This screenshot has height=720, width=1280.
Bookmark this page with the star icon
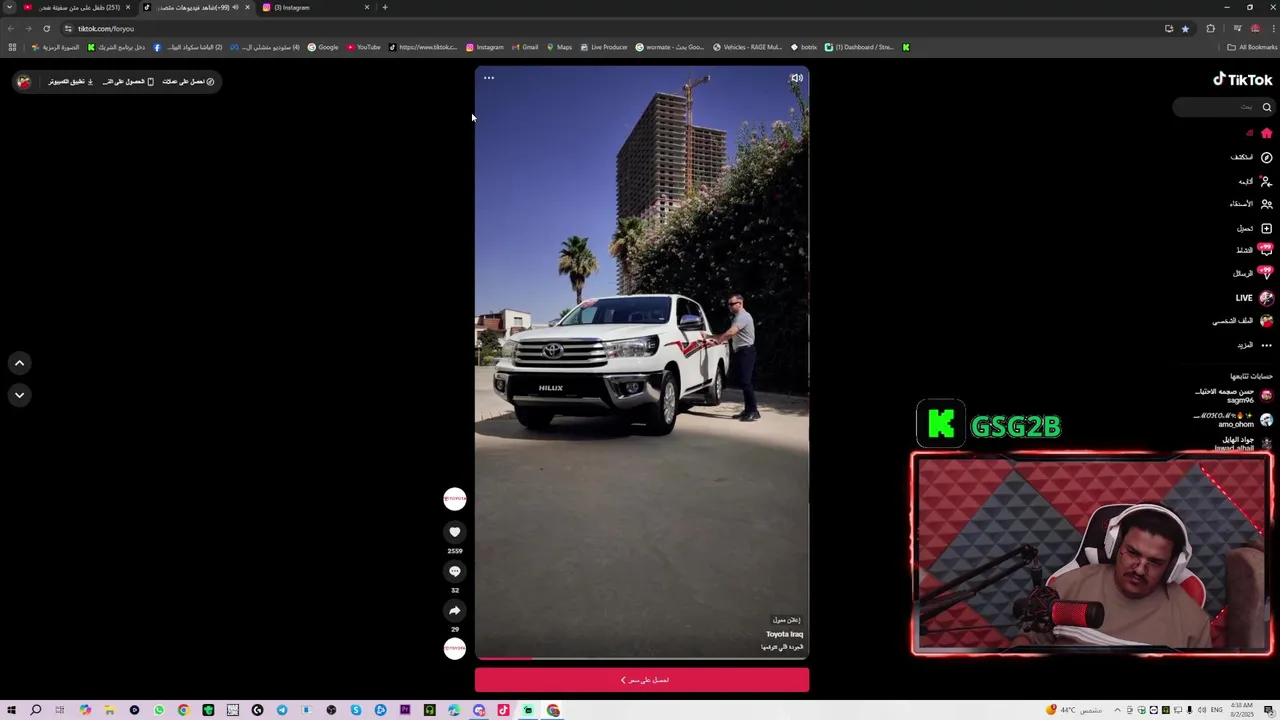(x=1186, y=28)
